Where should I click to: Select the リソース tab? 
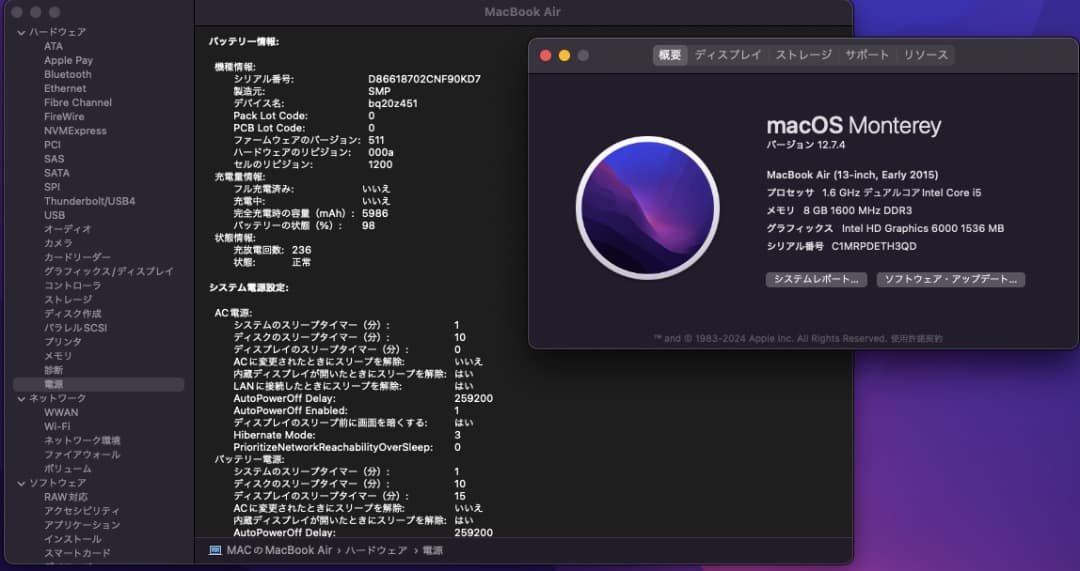click(926, 55)
